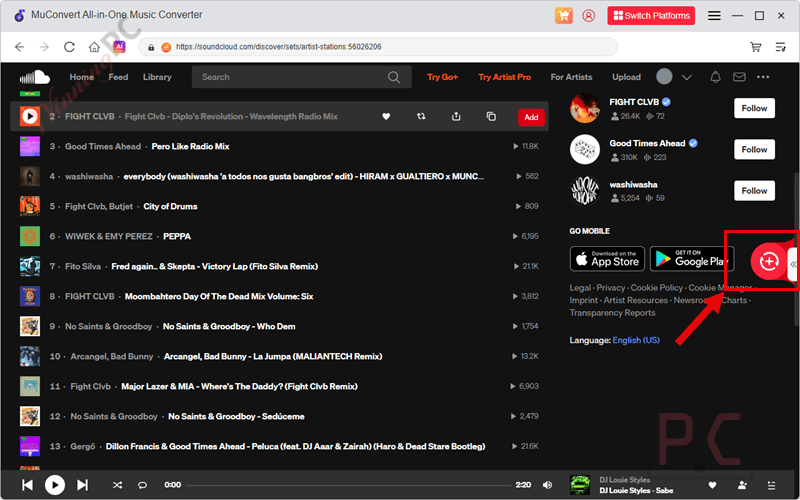Open the purchase cart icon in the address bar row
This screenshot has height=500, width=800.
tap(756, 47)
